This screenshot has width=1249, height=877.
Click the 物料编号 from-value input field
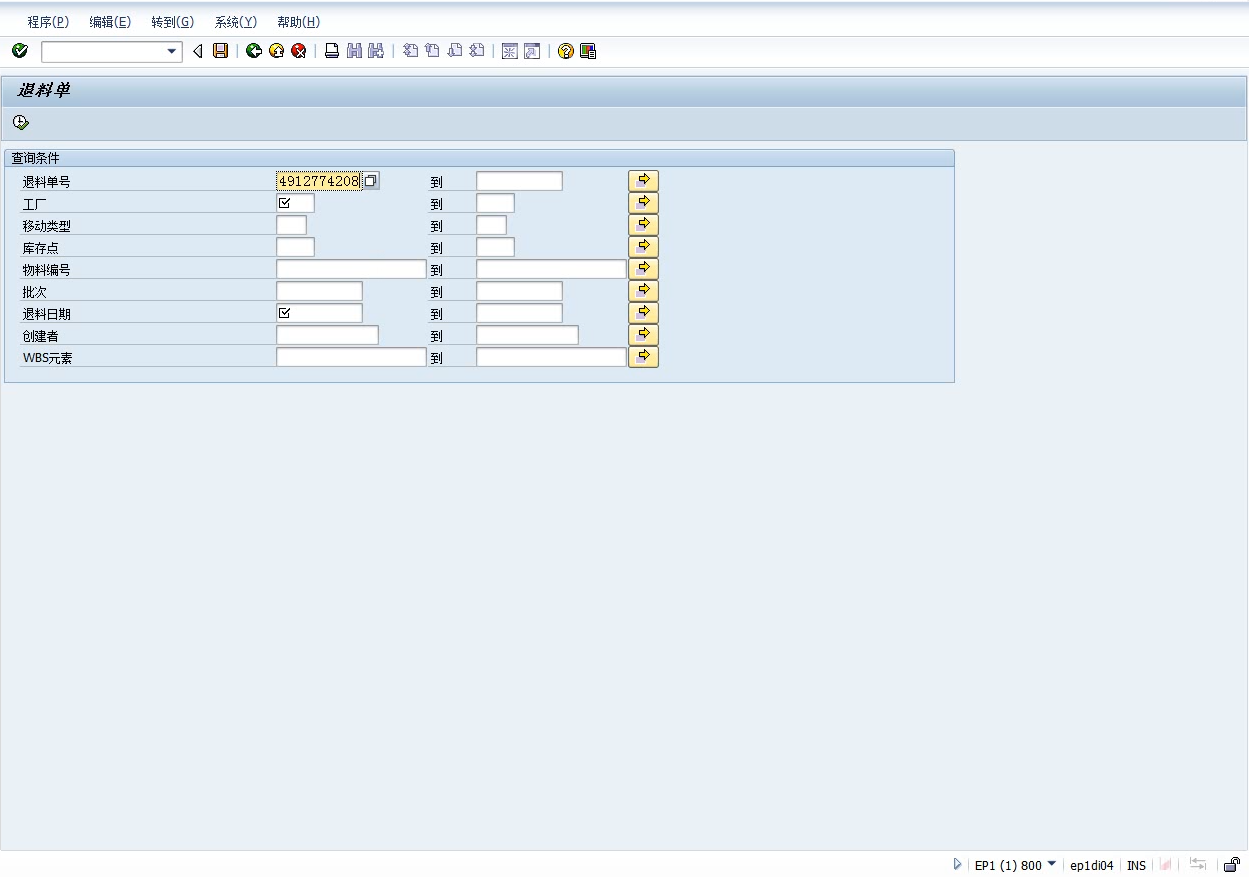351,269
